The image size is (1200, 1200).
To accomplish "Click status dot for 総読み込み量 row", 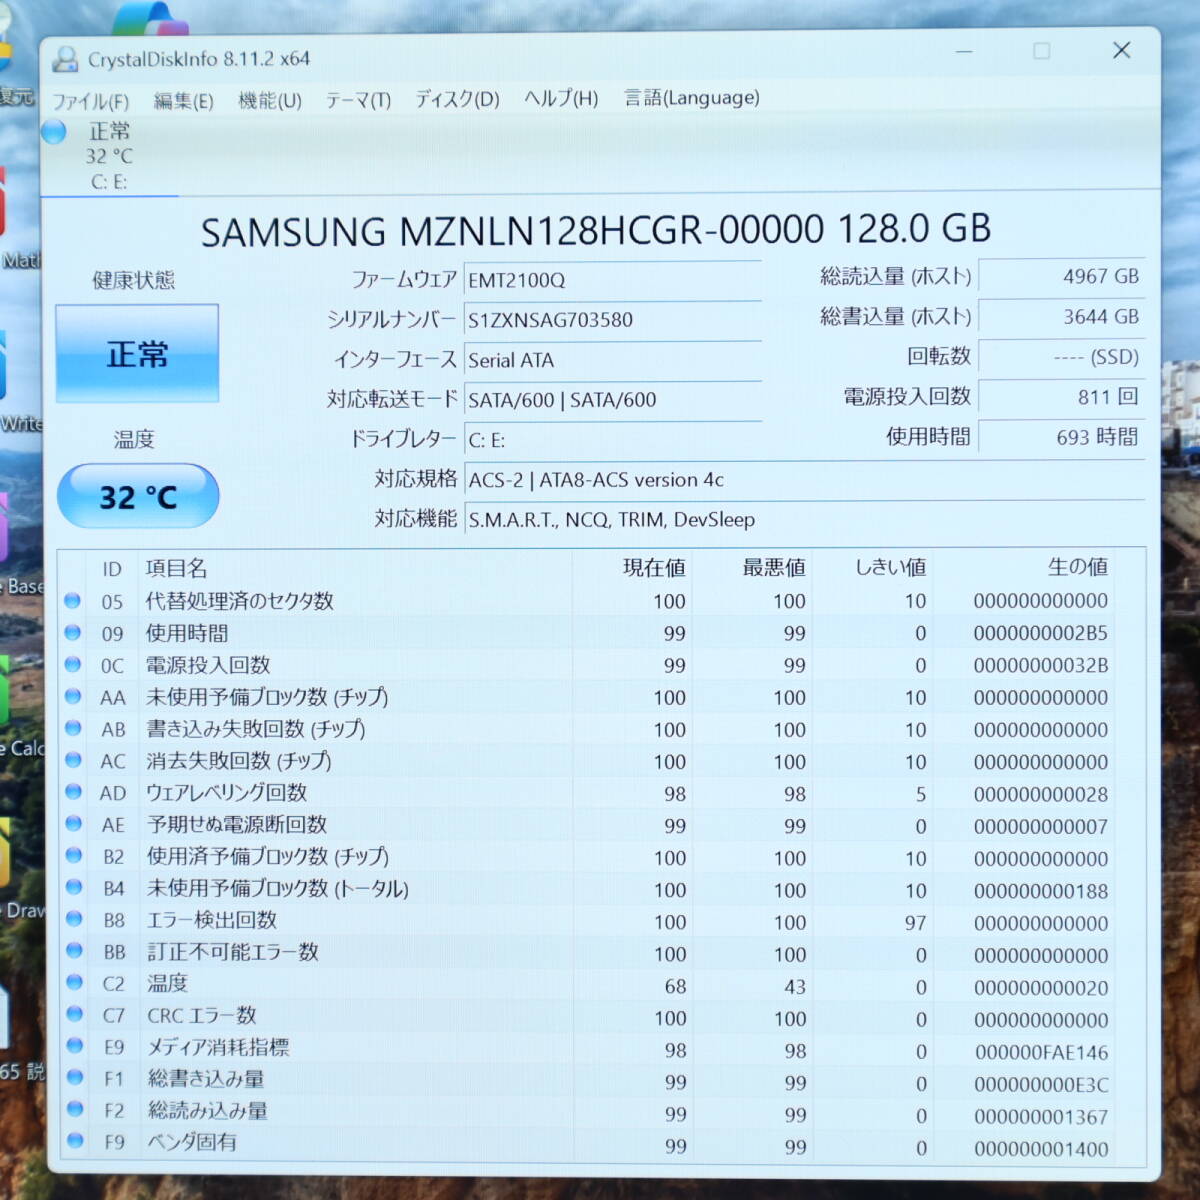I will (x=73, y=1110).
